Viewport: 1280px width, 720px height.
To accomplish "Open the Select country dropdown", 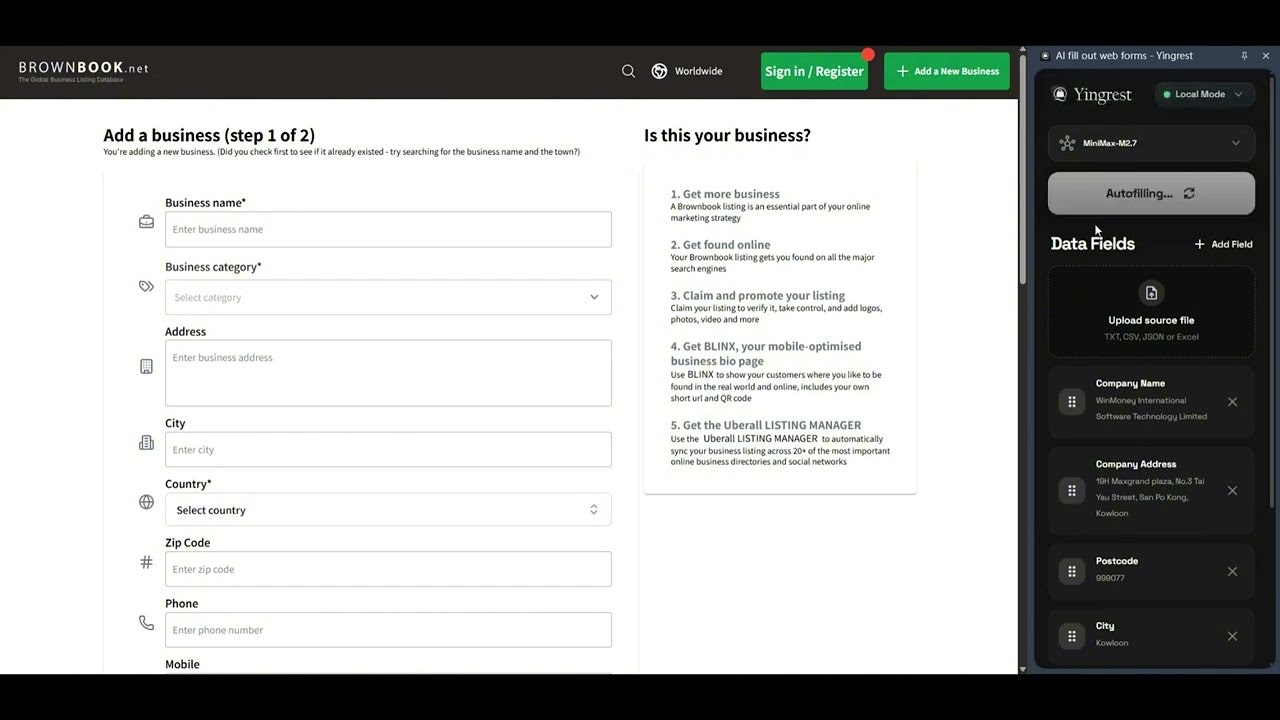I will [593, 509].
